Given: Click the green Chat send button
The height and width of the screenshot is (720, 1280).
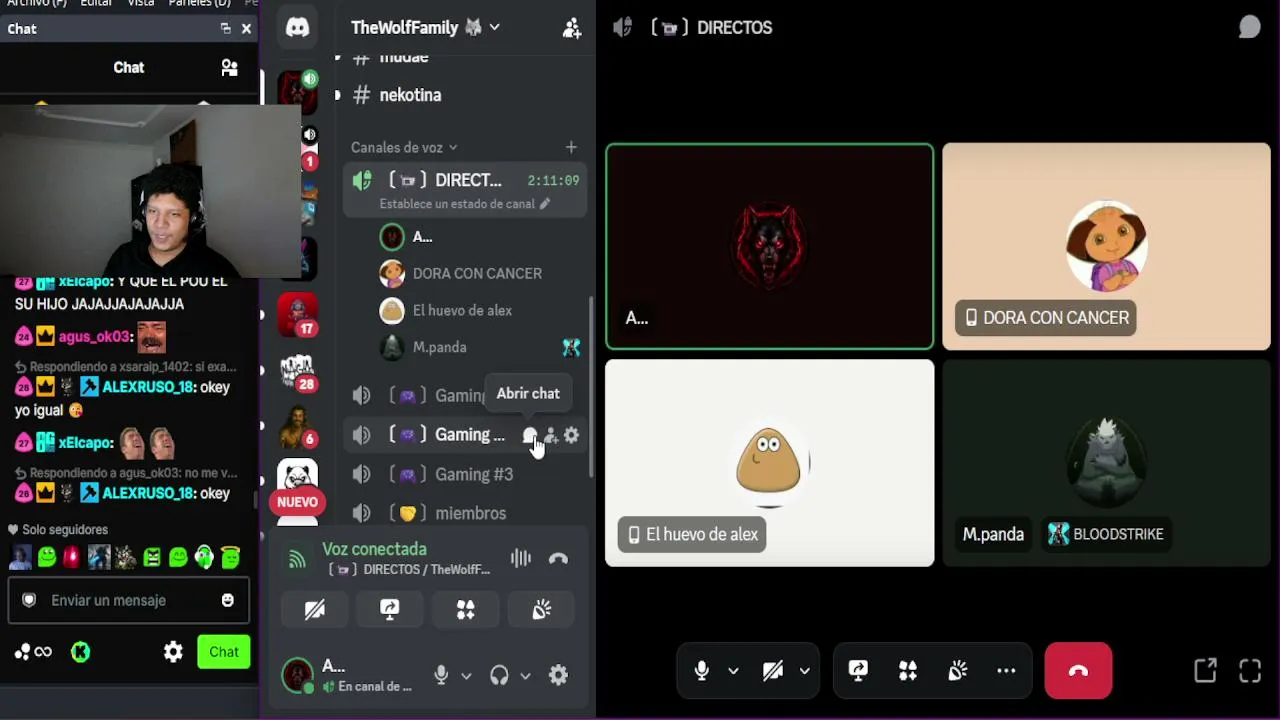Looking at the screenshot, I should point(224,652).
